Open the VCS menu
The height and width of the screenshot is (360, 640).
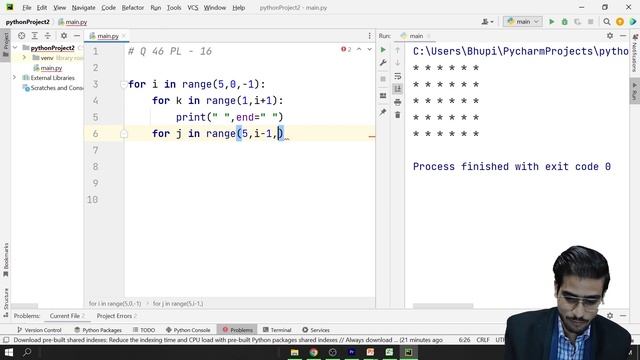[193, 7]
